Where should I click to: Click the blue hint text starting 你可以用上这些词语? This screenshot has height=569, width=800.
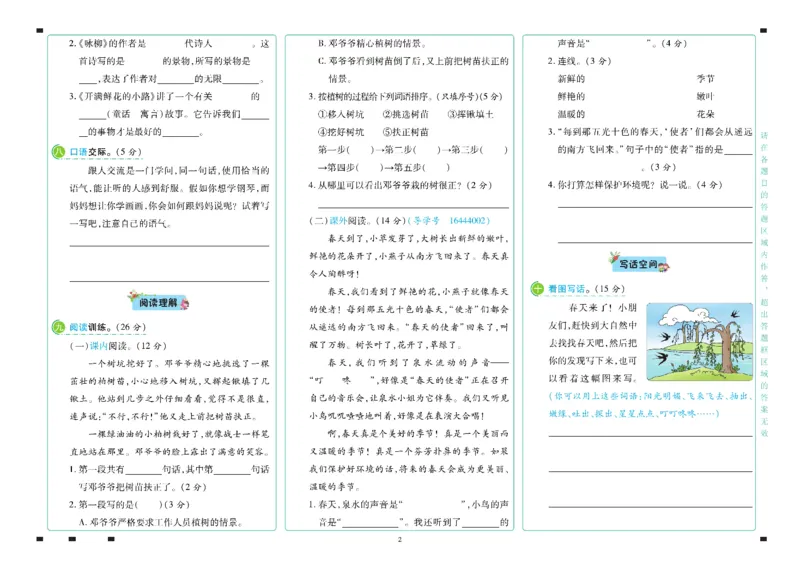point(651,405)
